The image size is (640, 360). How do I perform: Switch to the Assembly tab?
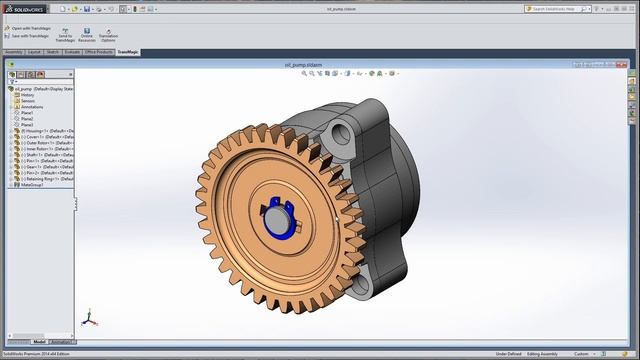pyautogui.click(x=13, y=52)
